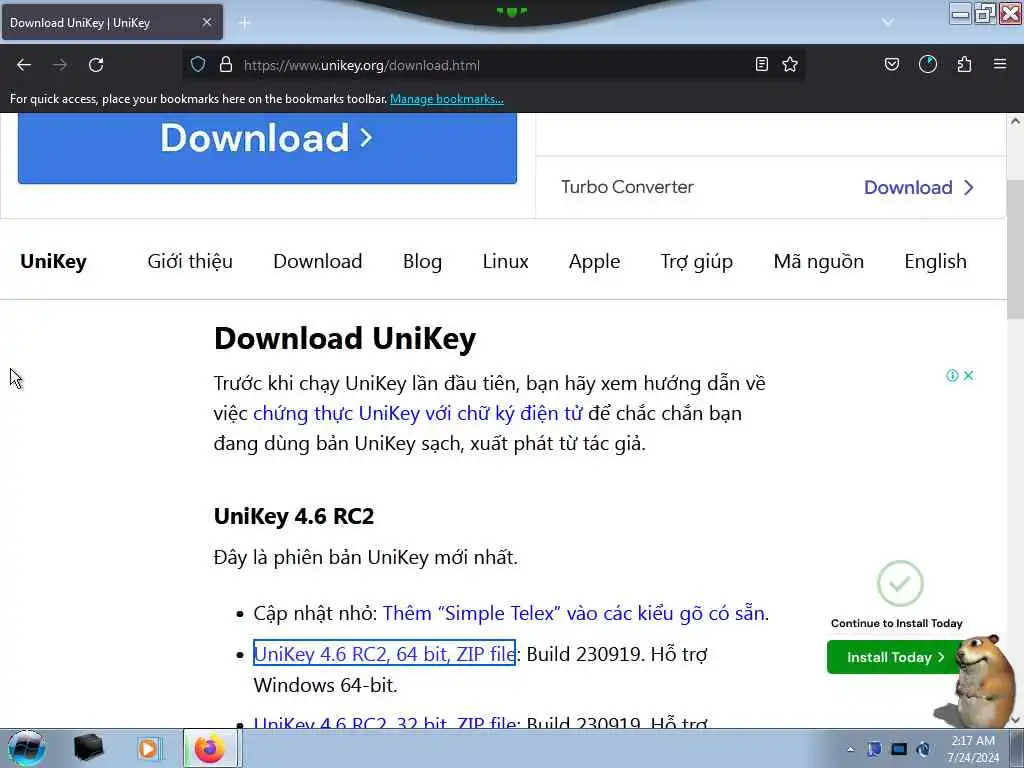Open the Linux navigation item
Image resolution: width=1024 pixels, height=768 pixels.
(x=505, y=261)
